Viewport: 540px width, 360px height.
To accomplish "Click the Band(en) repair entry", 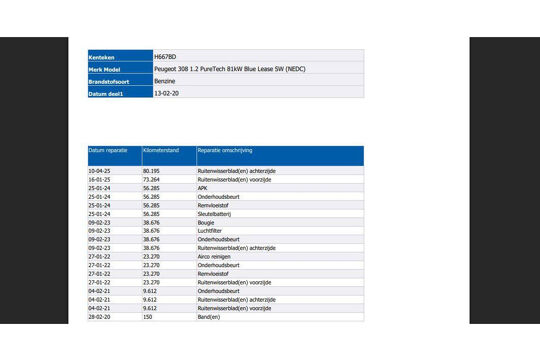I will pyautogui.click(x=209, y=317).
